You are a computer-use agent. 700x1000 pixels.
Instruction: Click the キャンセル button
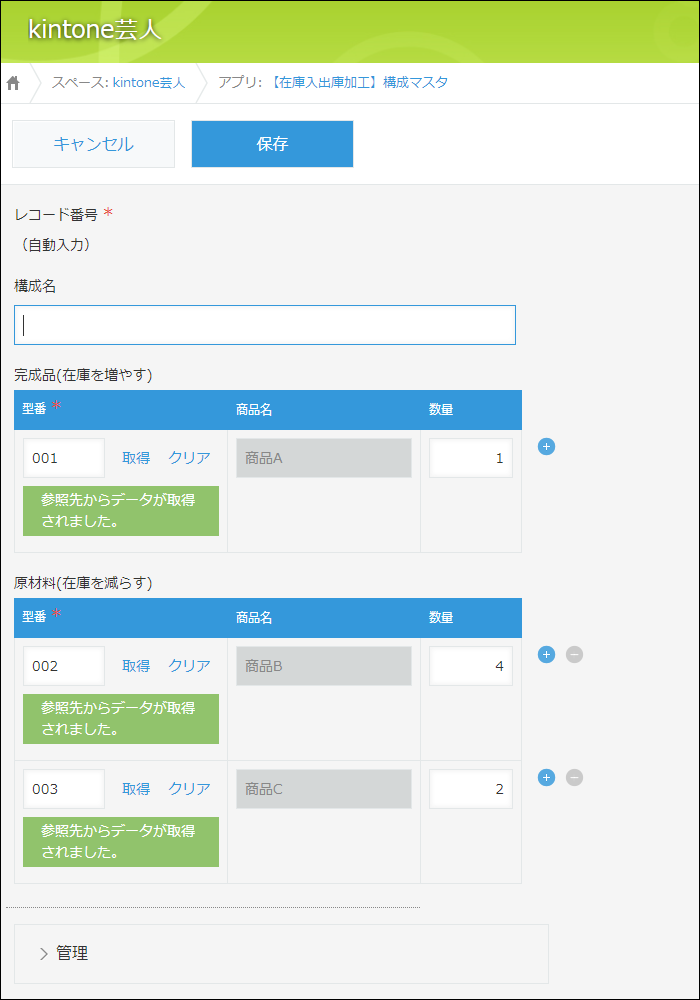point(94,144)
